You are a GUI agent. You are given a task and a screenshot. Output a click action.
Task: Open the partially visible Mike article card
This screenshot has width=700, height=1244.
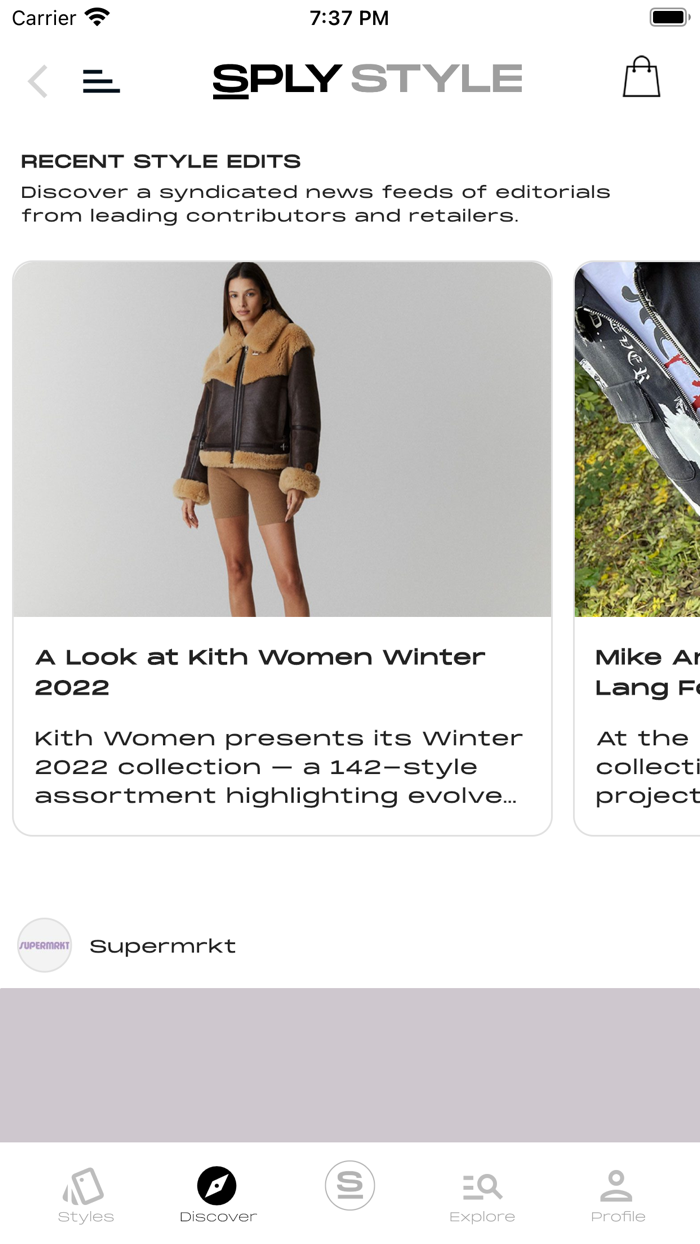[637, 548]
